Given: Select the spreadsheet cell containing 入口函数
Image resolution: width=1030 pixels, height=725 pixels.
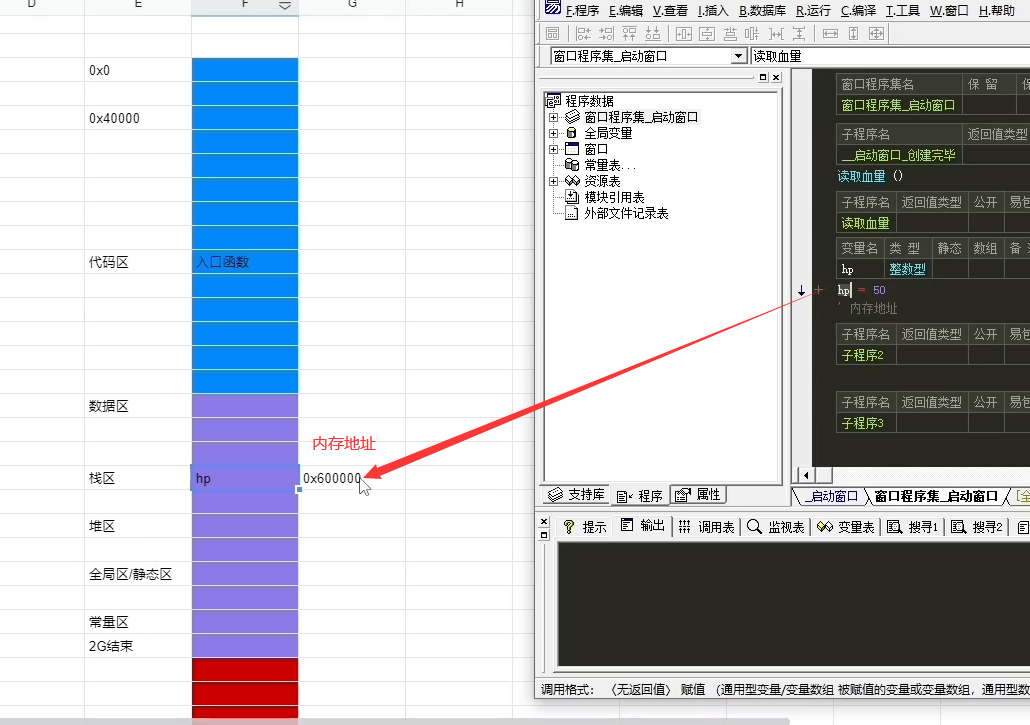Looking at the screenshot, I should [245, 262].
